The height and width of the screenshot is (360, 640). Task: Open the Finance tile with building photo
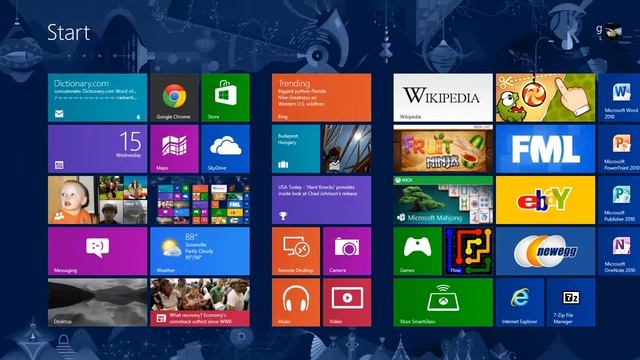pos(347,149)
